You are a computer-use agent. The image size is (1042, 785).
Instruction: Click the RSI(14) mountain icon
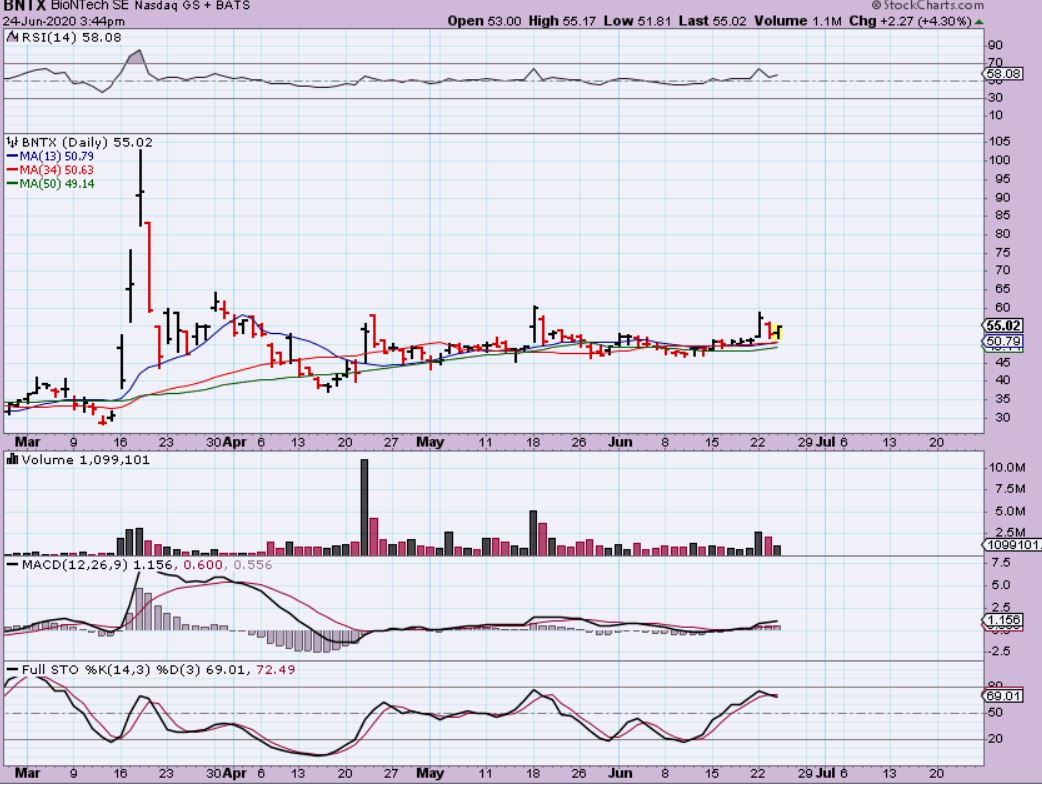coord(11,37)
